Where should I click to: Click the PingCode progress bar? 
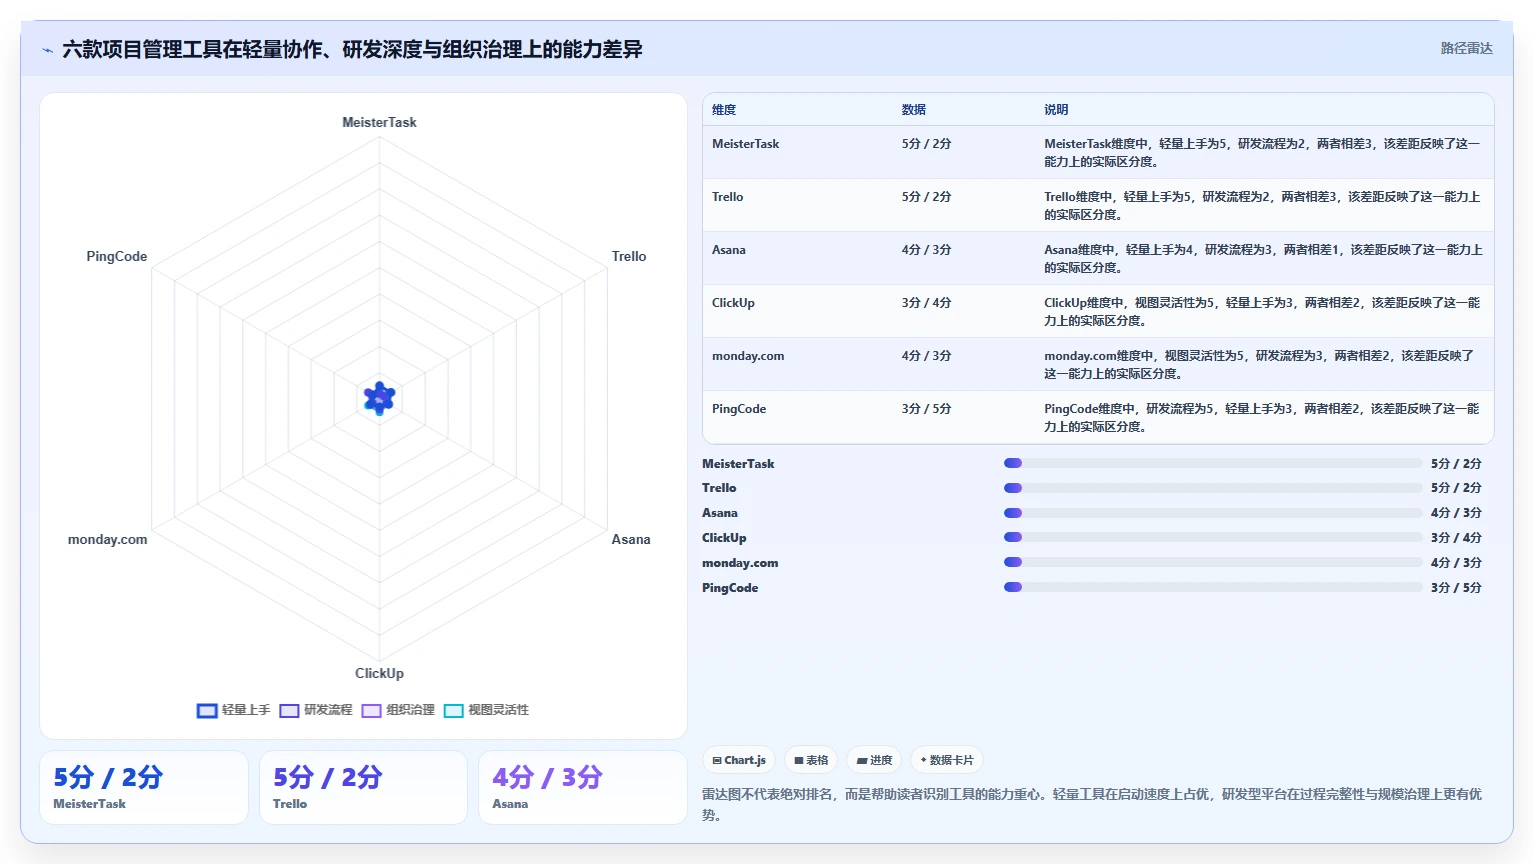(x=1213, y=587)
